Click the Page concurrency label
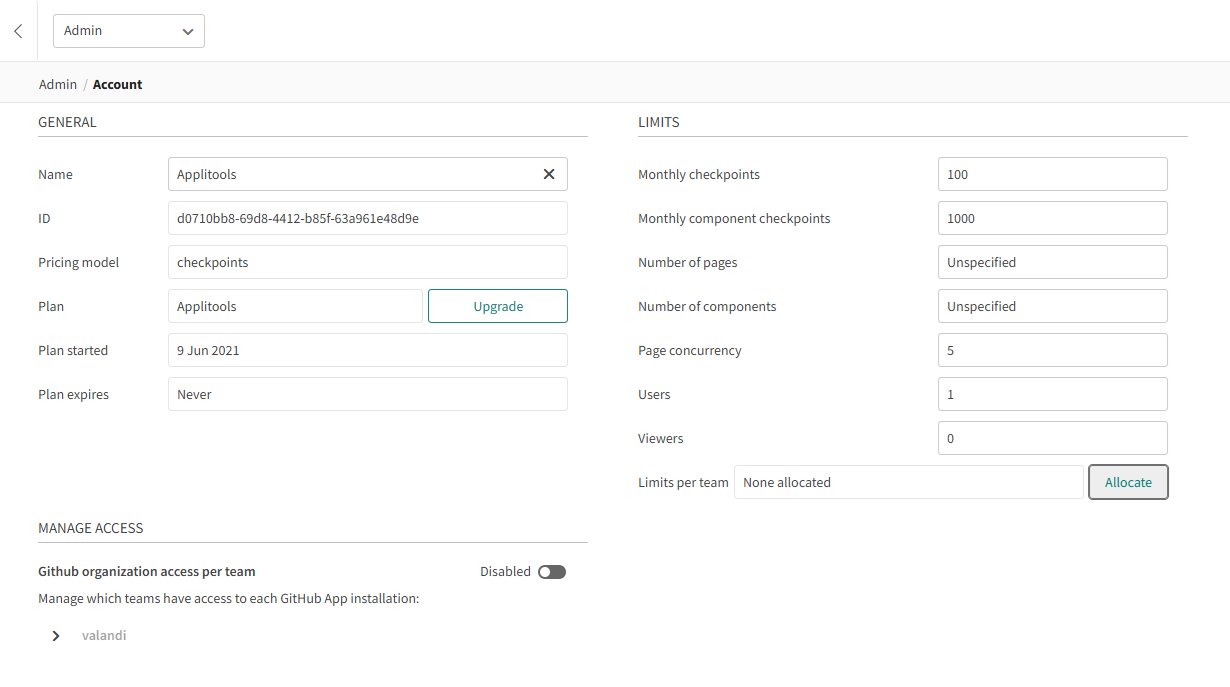1230x687 pixels. point(690,350)
